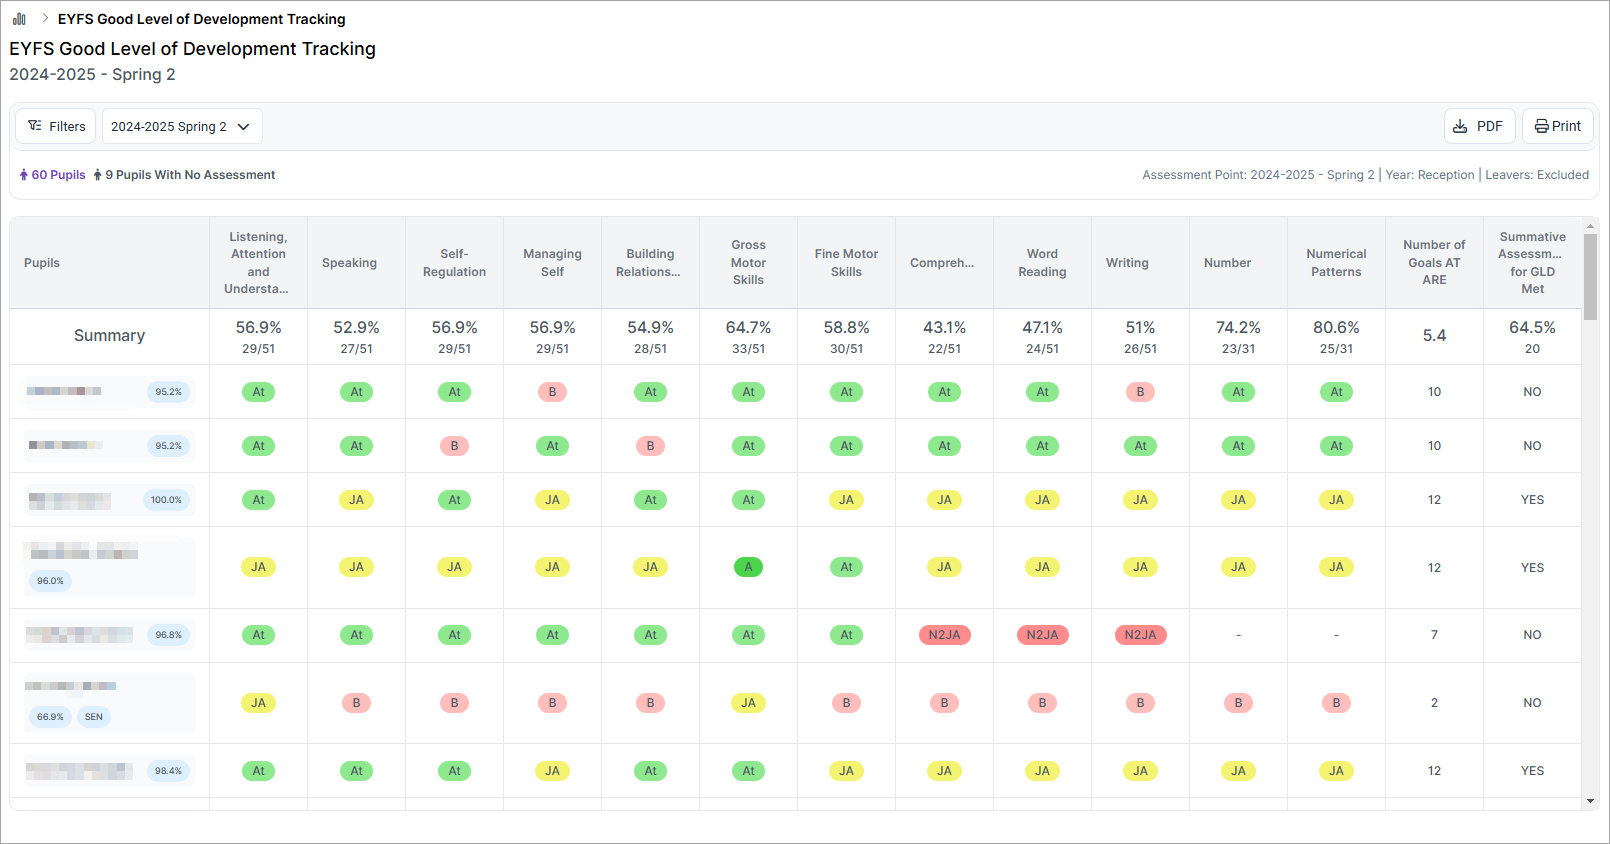Click the SEN tag on the pupil row
Screen dimensions: 1610x844
coord(93,717)
